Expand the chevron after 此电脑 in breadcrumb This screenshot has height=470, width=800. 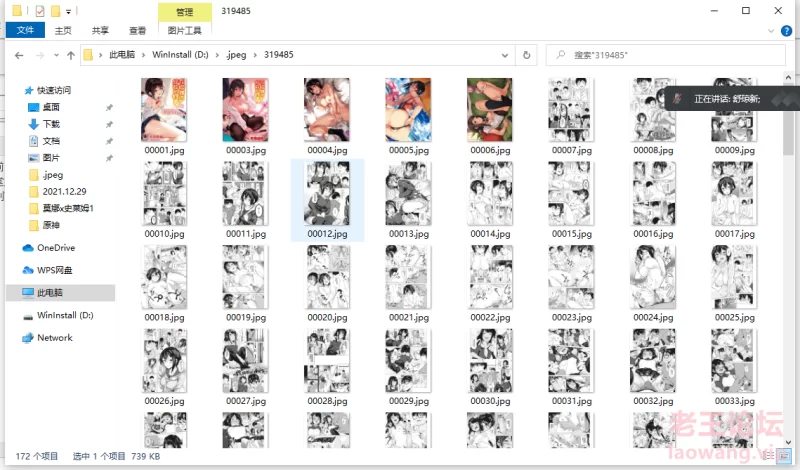point(143,55)
